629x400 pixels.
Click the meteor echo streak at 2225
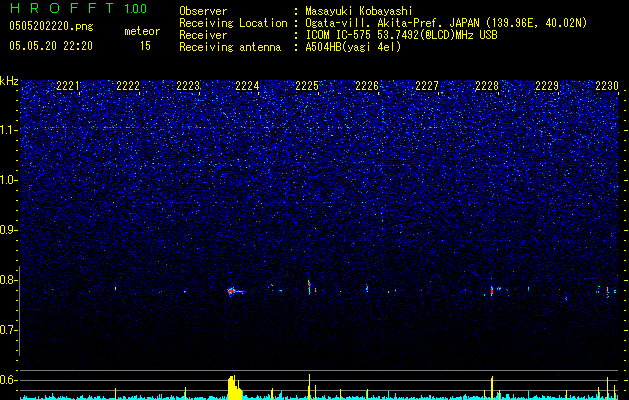click(x=309, y=287)
